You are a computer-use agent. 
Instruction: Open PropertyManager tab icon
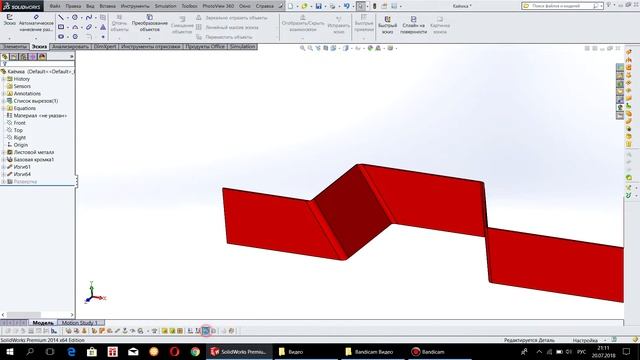click(x=14, y=57)
